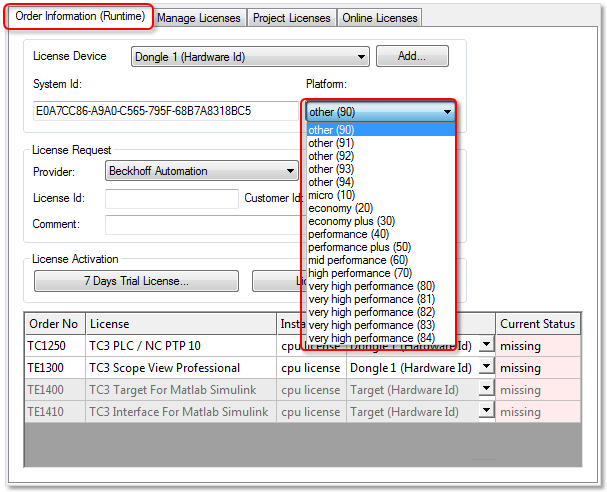Pick very high performance (82)

[x=381, y=312]
